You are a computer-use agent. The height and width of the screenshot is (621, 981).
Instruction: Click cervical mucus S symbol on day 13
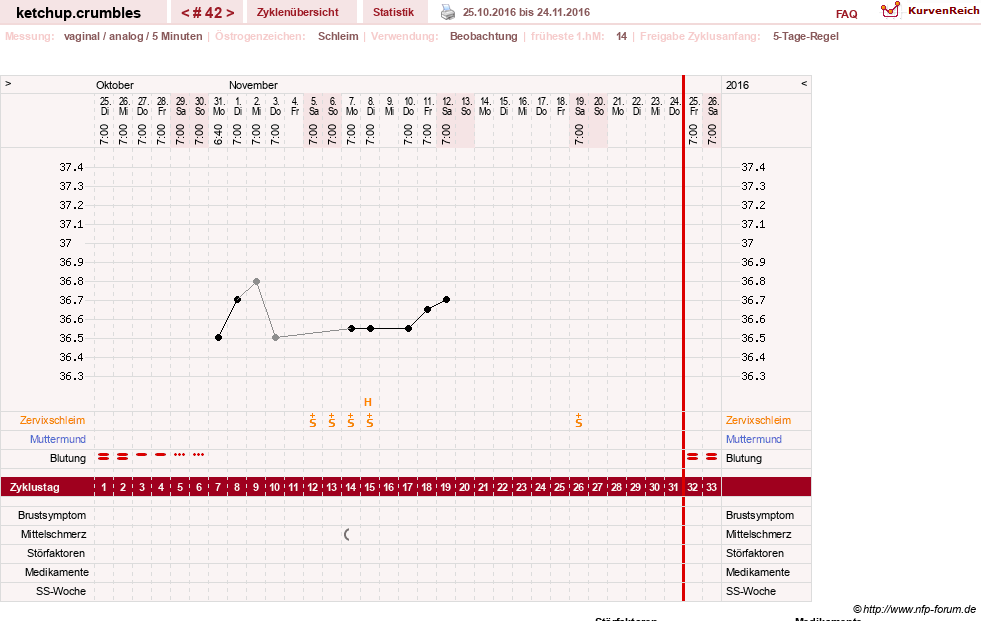pos(332,420)
